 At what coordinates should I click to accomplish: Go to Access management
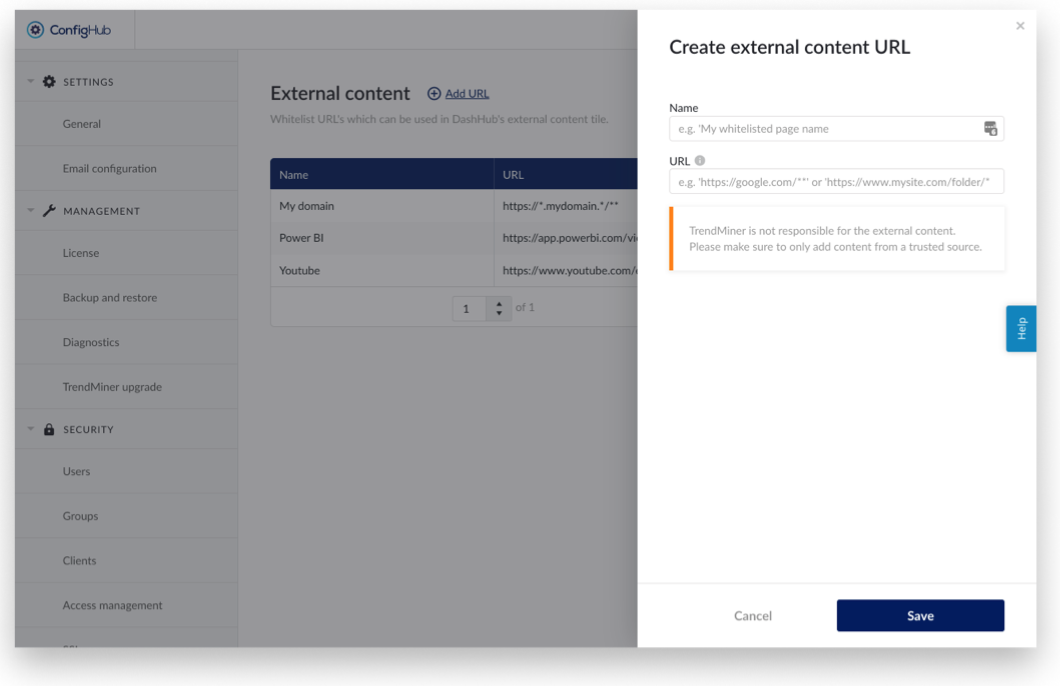pyautogui.click(x=112, y=606)
